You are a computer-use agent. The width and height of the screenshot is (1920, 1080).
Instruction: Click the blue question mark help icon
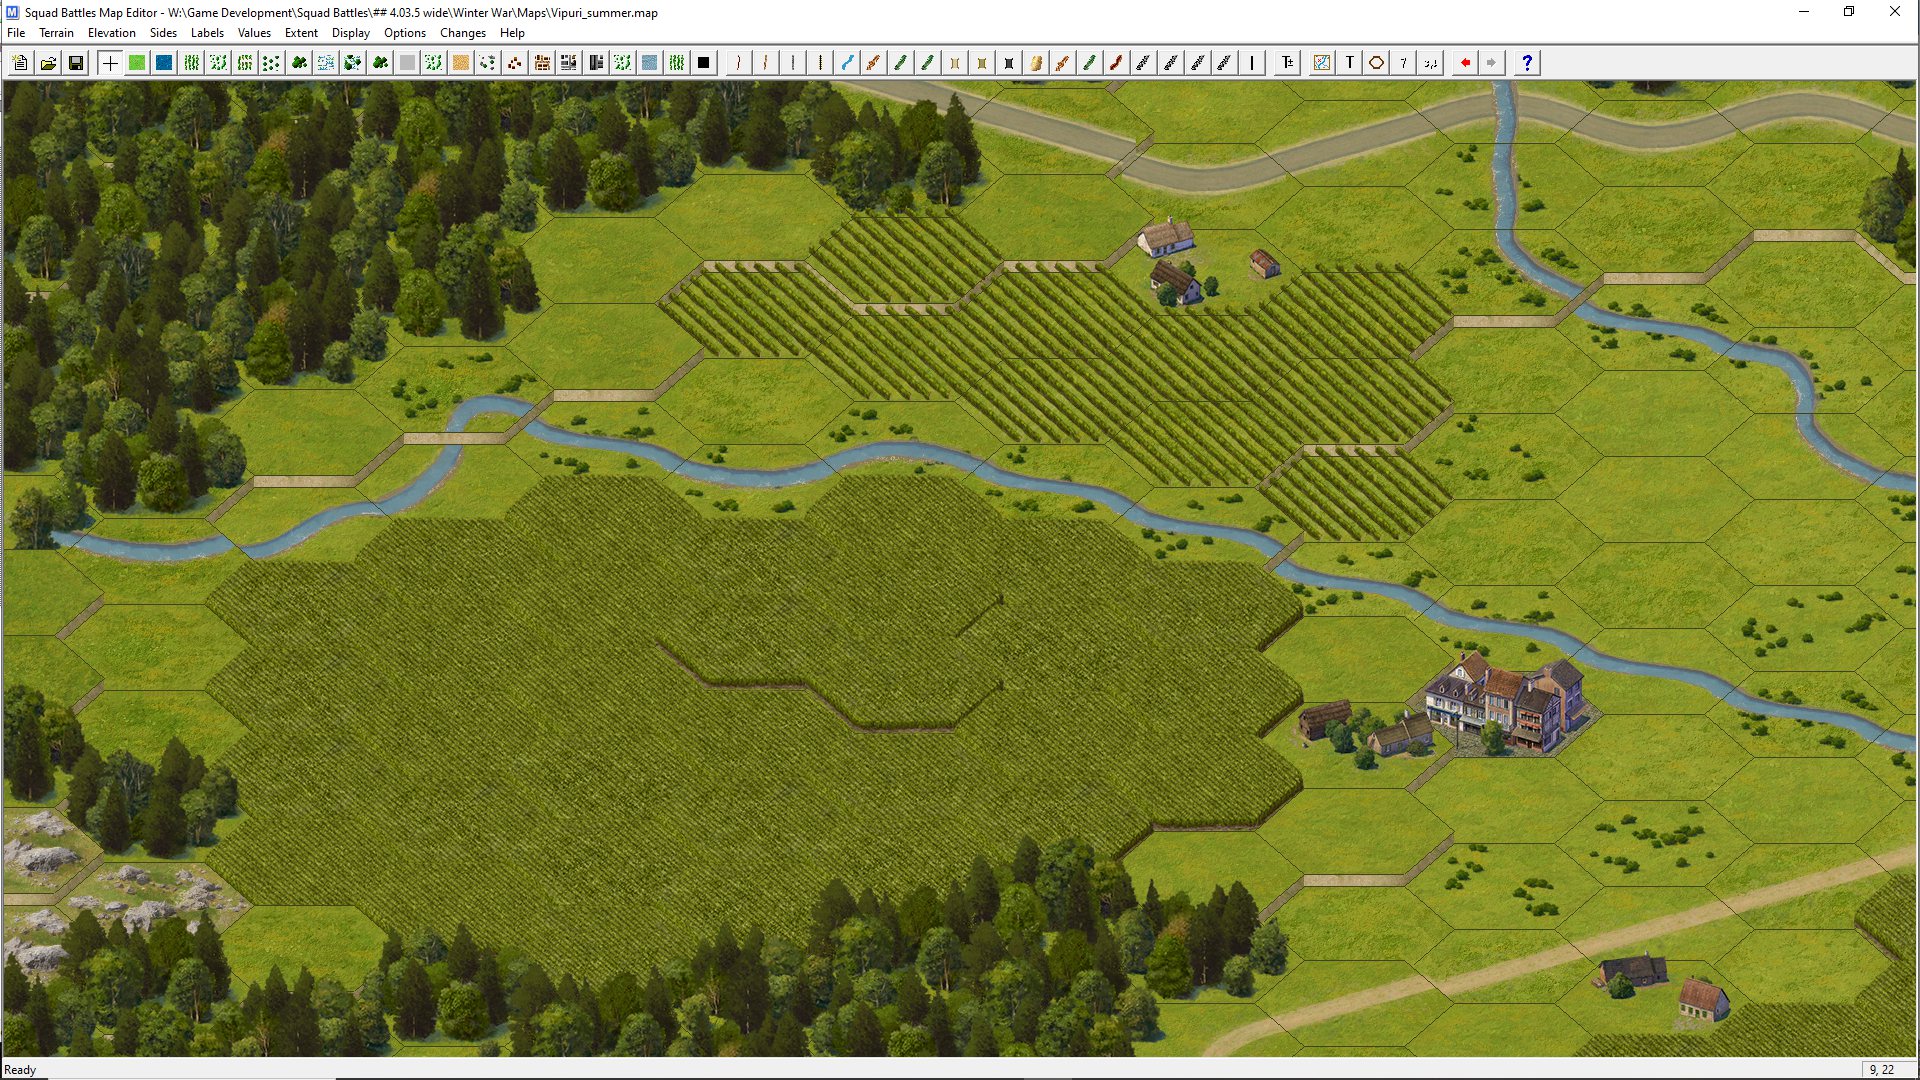(1526, 63)
